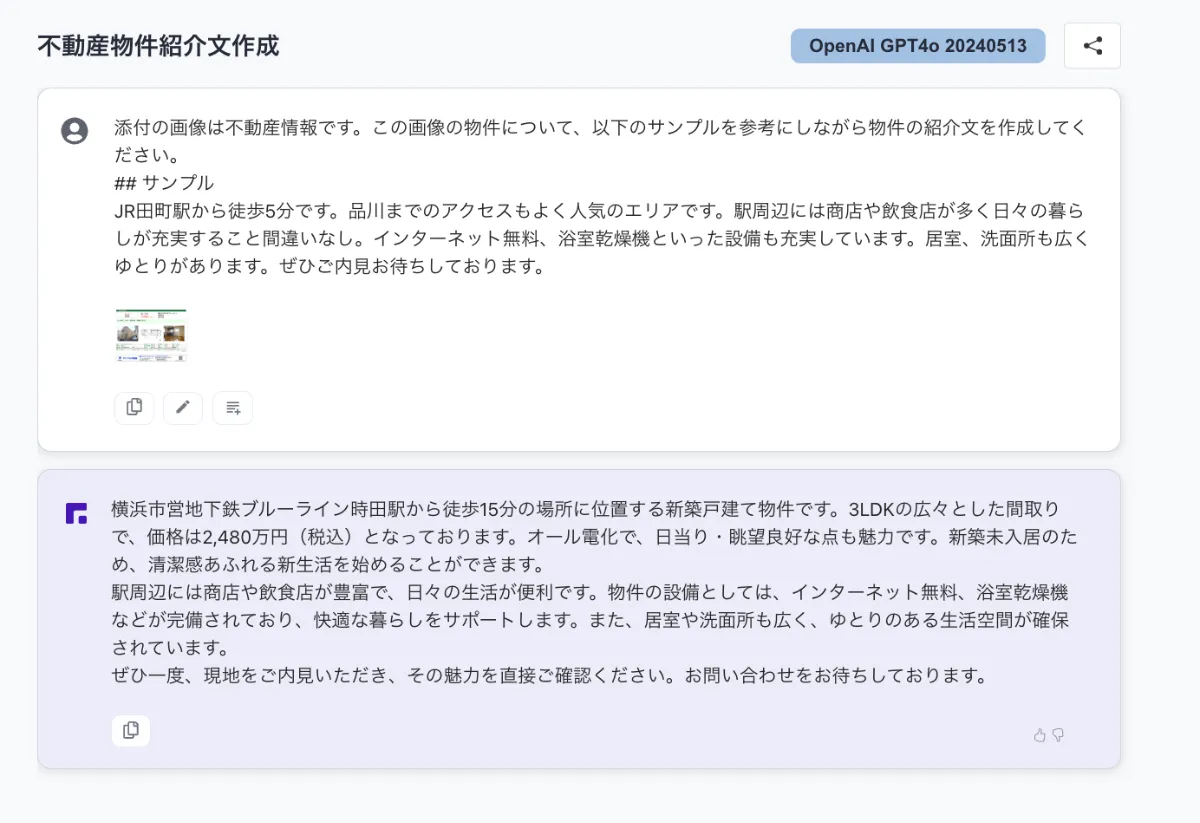The height and width of the screenshot is (823, 1200).
Task: Click the purple assistant logo icon
Action: coord(76,513)
